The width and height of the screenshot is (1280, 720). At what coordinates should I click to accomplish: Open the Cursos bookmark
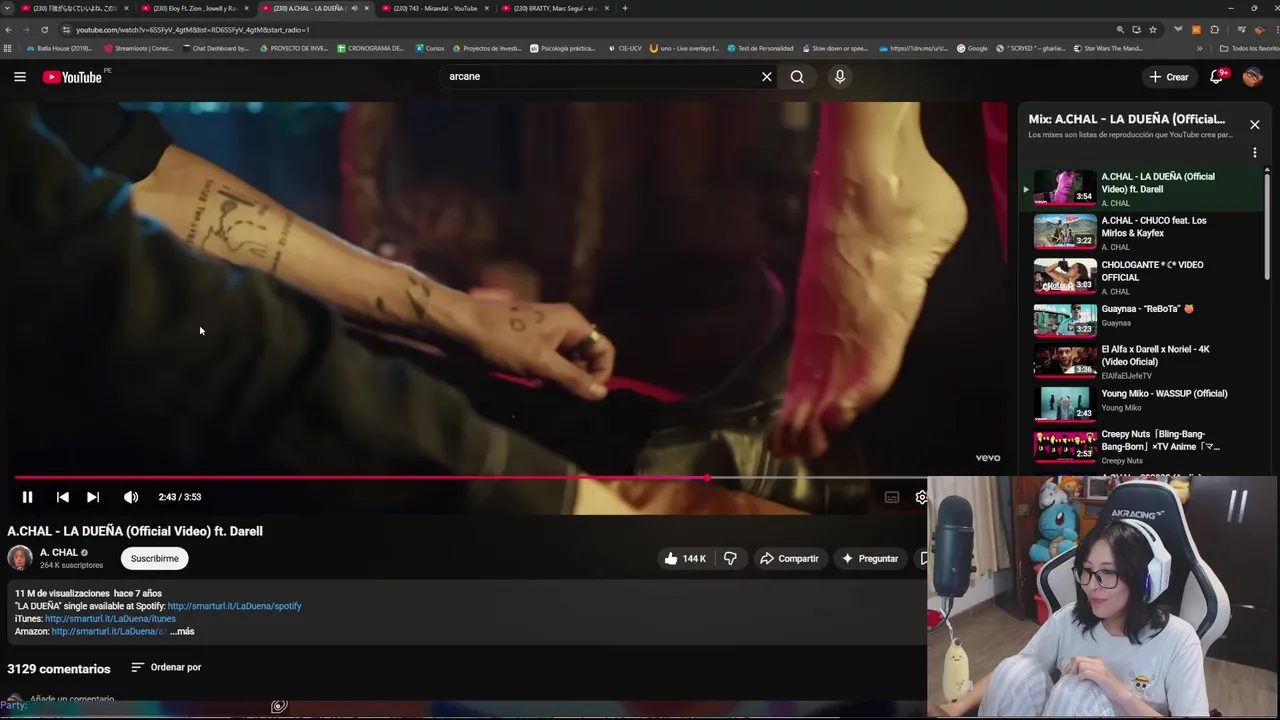click(430, 48)
